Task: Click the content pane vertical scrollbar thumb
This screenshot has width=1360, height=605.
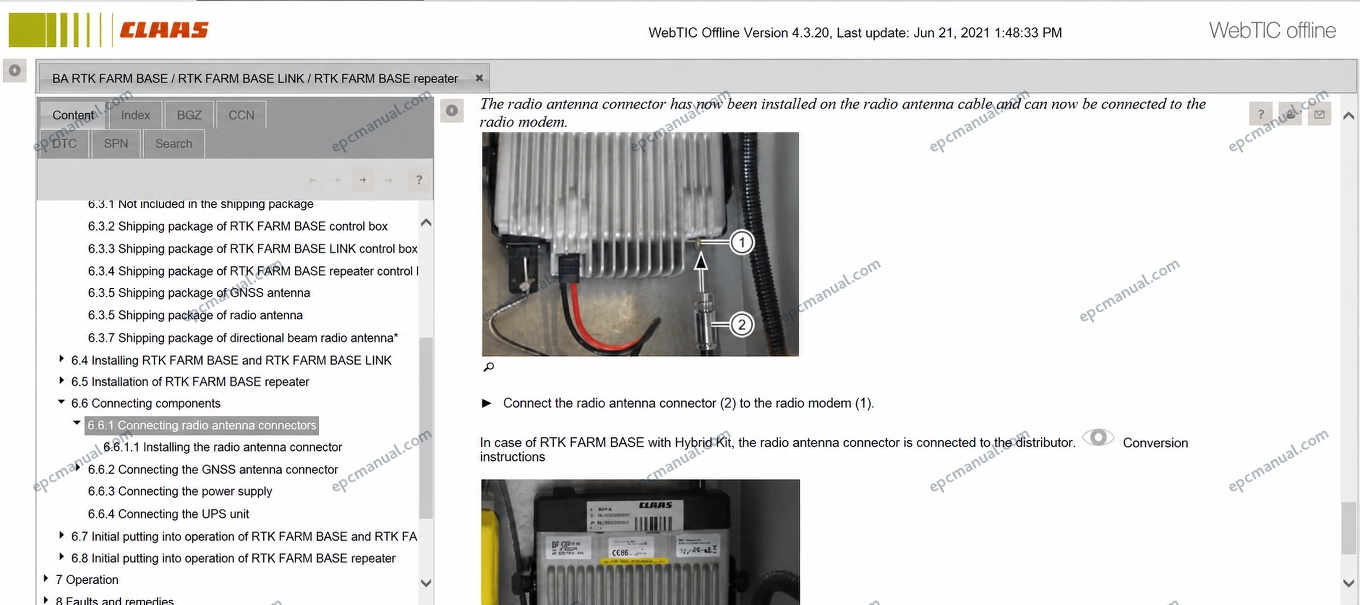Action: [1349, 527]
